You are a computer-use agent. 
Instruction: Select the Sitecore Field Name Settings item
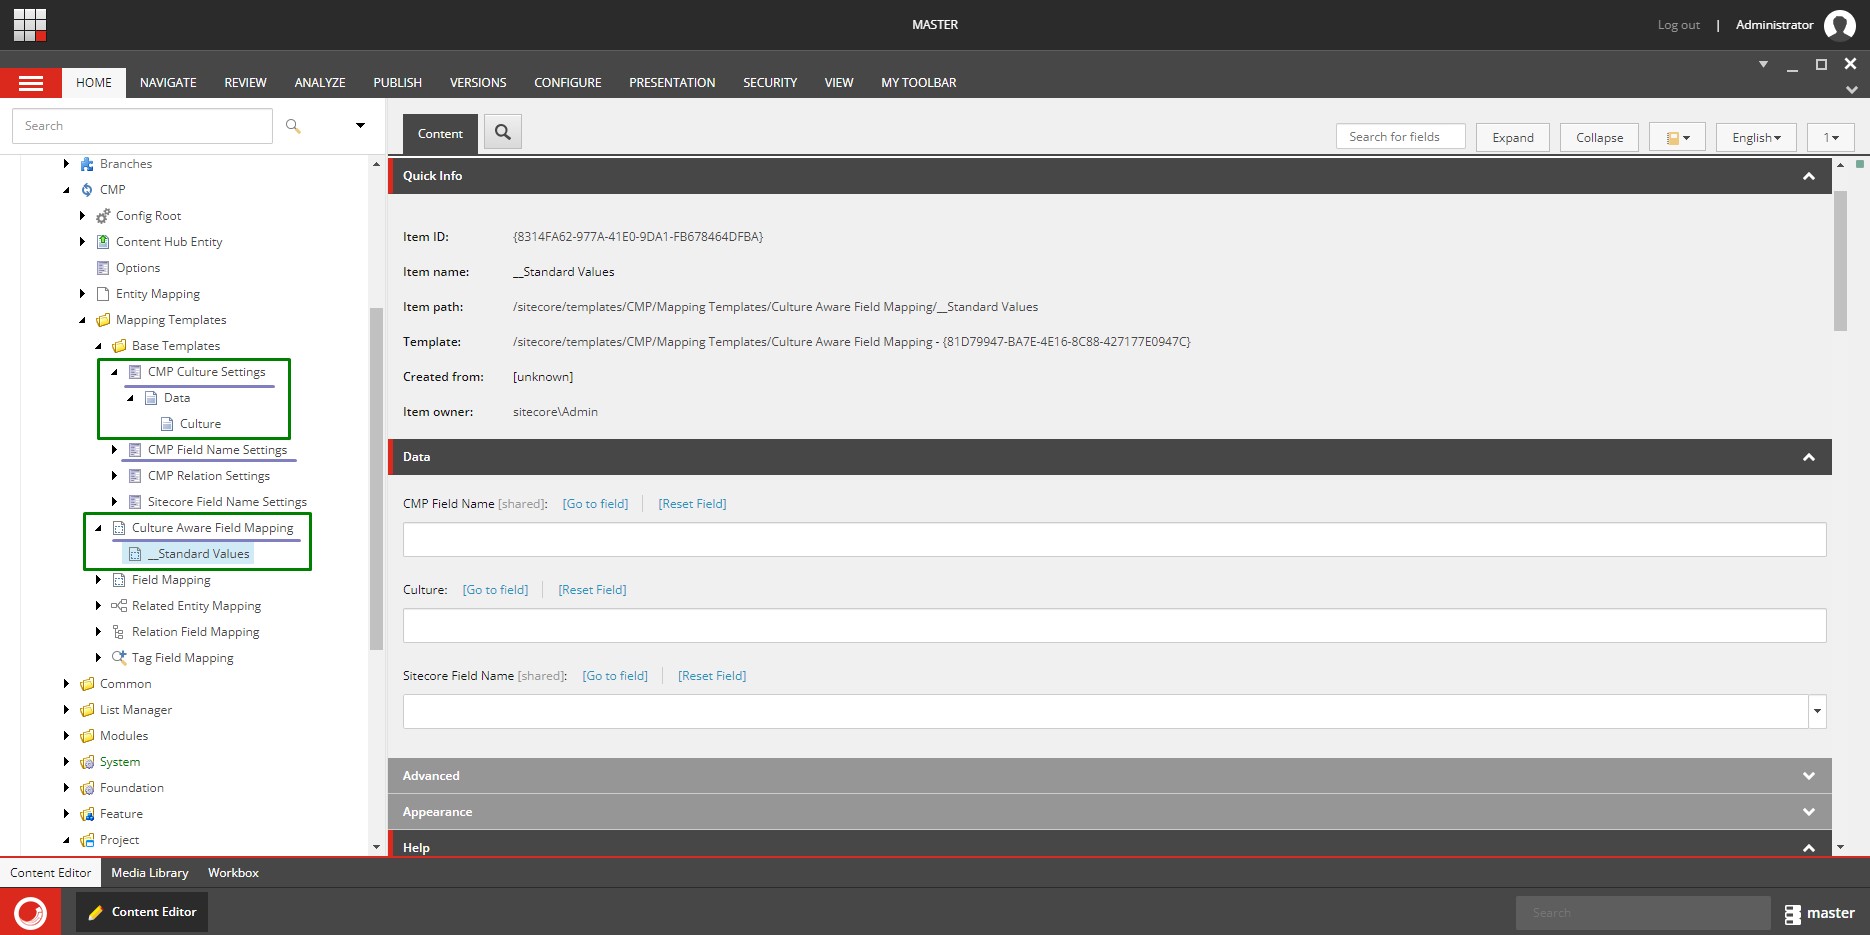pyautogui.click(x=227, y=502)
